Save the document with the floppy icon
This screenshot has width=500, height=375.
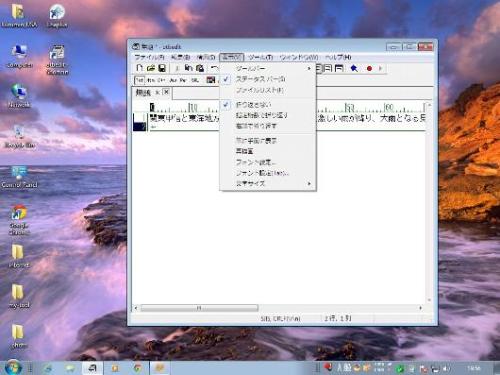click(162, 68)
